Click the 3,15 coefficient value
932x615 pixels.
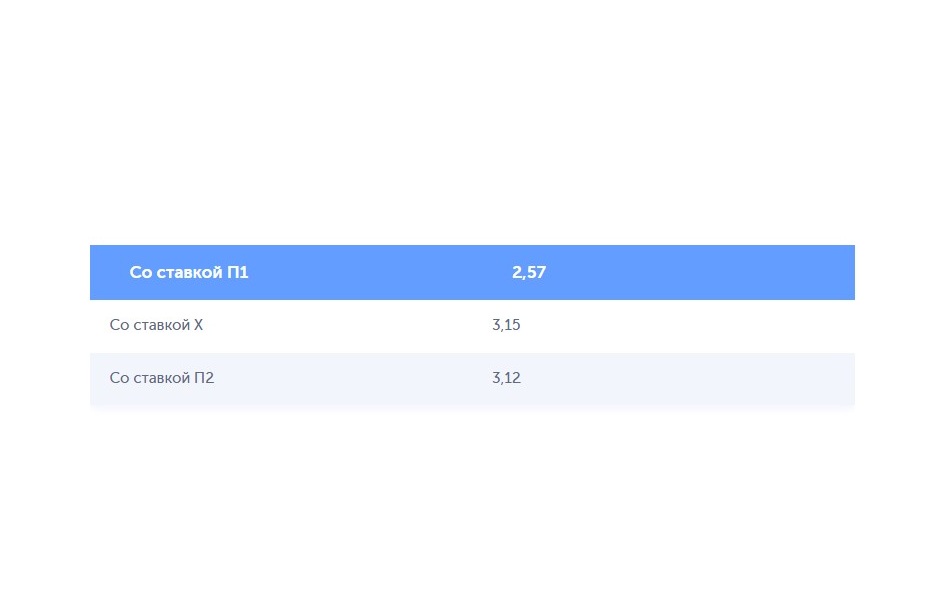[x=506, y=325]
